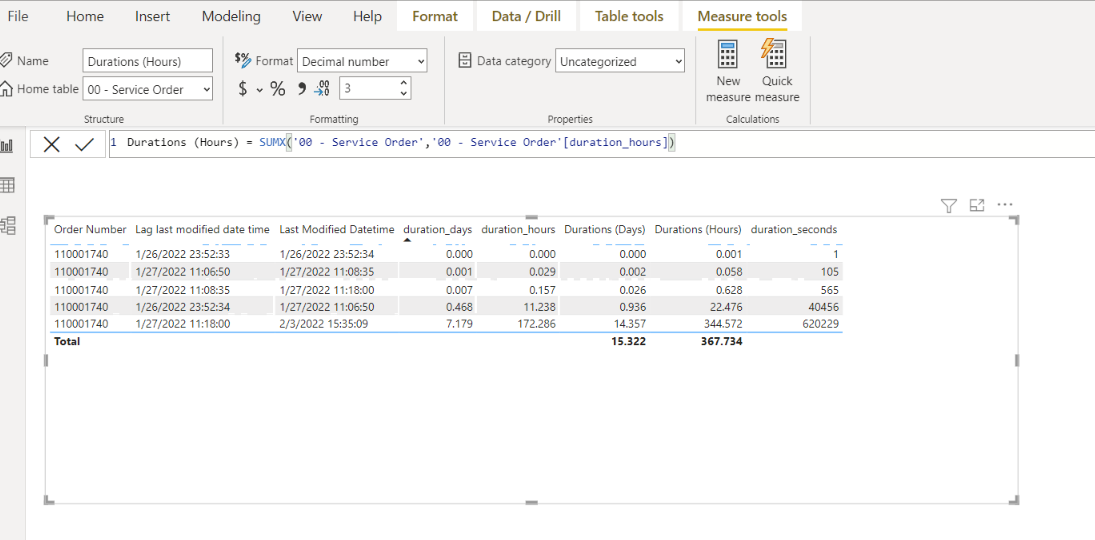Select the Measure tools tab
Image resolution: width=1095 pixels, height=540 pixels.
742,16
